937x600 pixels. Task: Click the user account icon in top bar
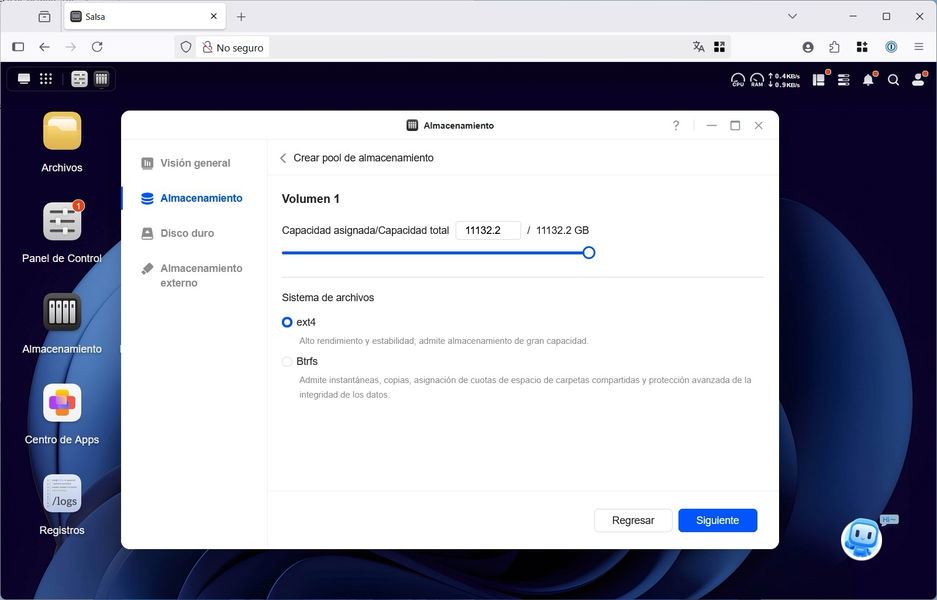(x=918, y=80)
